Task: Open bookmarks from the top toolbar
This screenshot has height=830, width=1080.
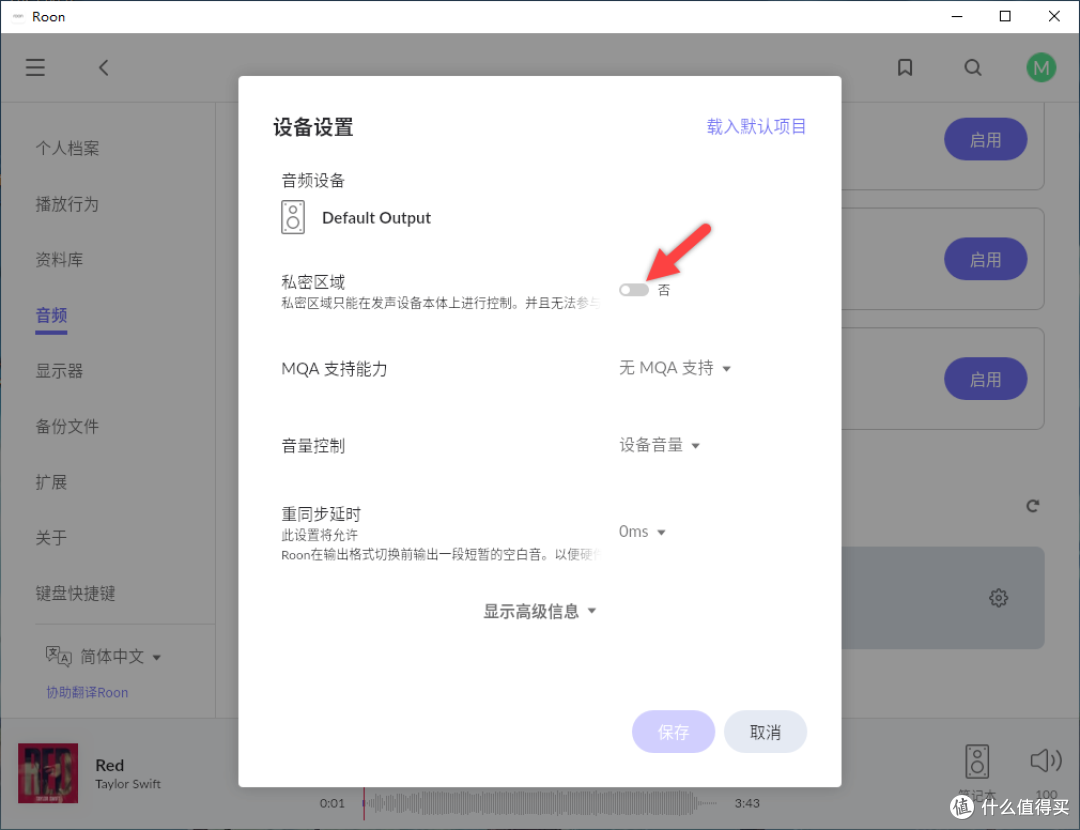Action: tap(905, 67)
